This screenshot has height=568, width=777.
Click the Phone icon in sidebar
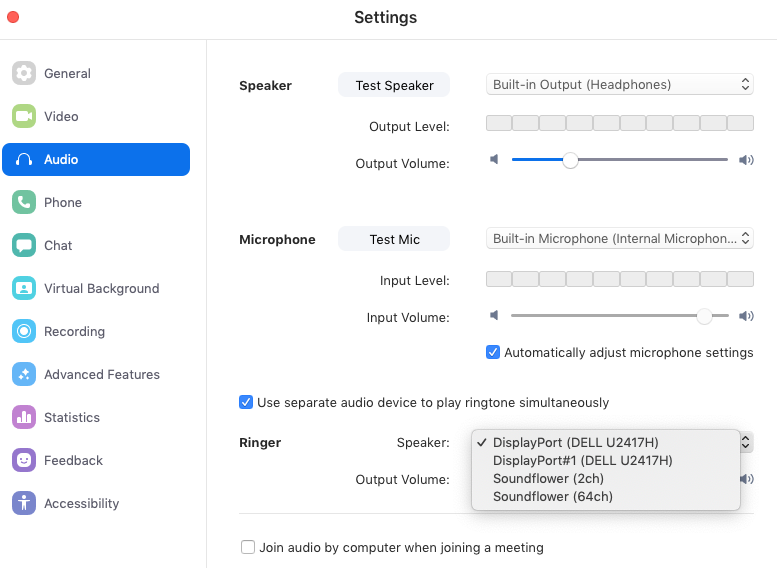[x=24, y=203]
